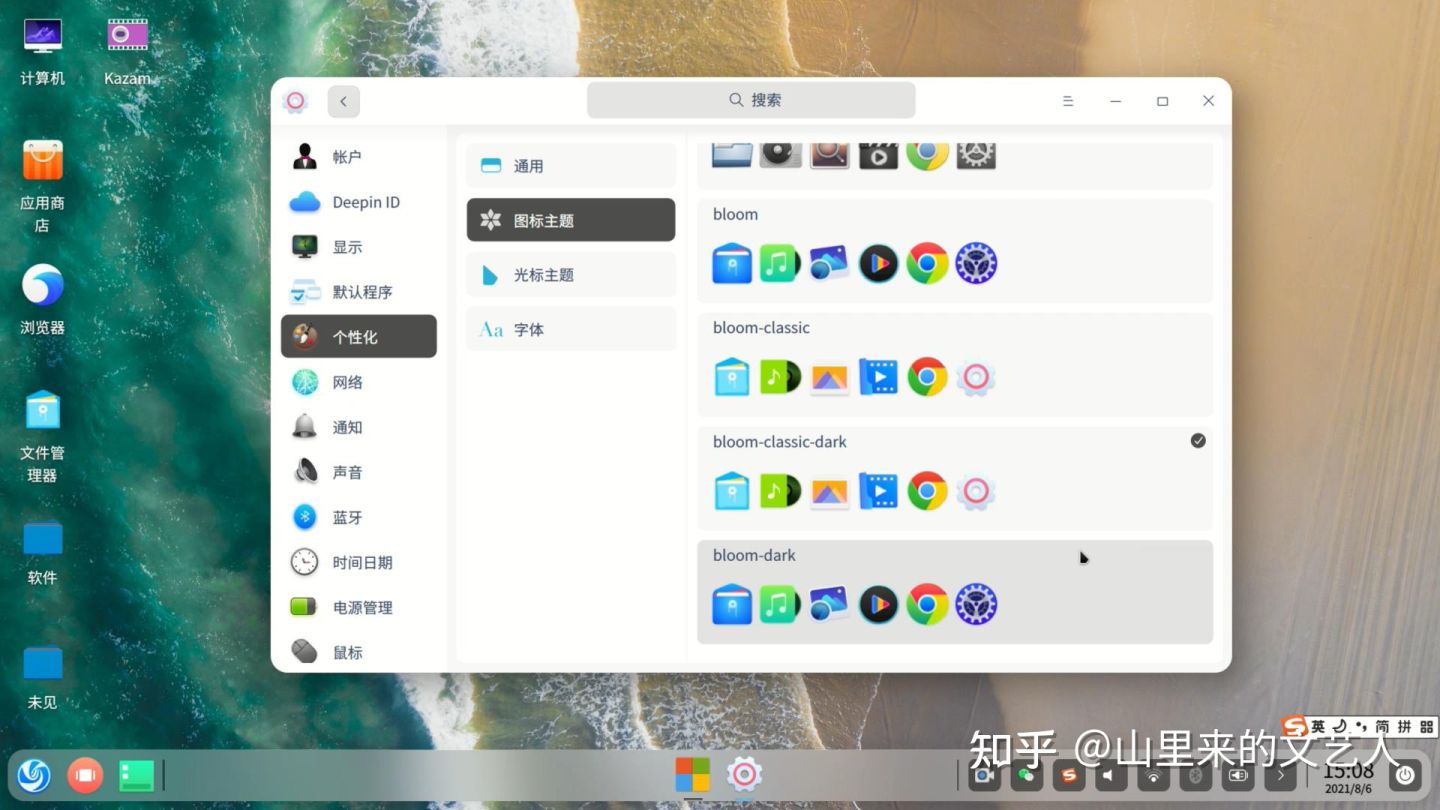Open the 计算机 desktop icon

pyautogui.click(x=43, y=50)
